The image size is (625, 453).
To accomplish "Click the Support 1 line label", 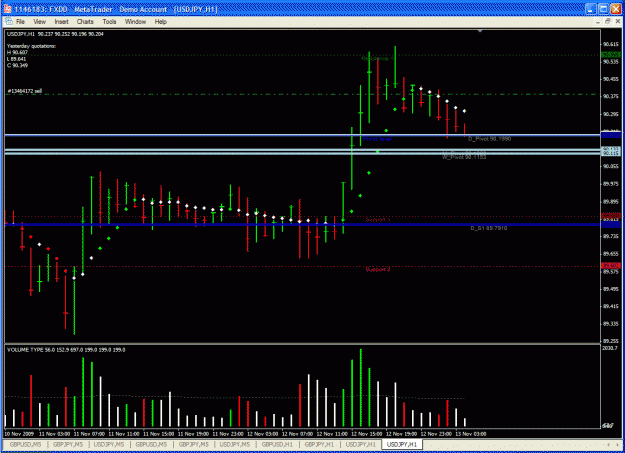I will tap(377, 220).
